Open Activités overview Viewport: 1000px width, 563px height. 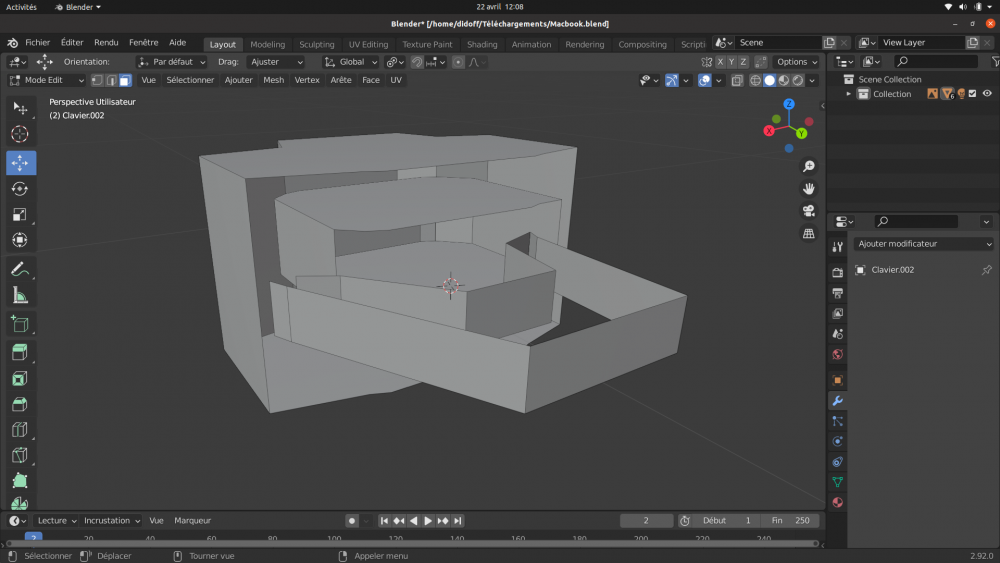point(21,7)
